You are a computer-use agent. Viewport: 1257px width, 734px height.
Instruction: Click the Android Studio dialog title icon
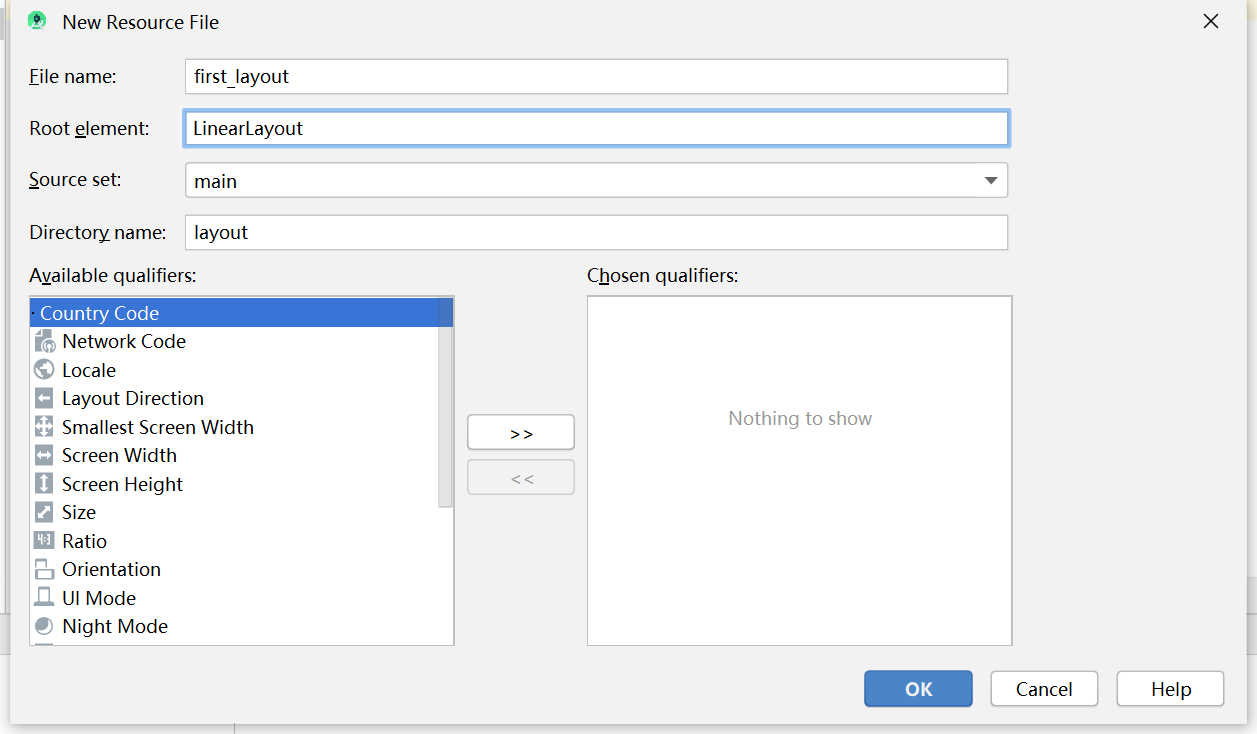coord(36,21)
